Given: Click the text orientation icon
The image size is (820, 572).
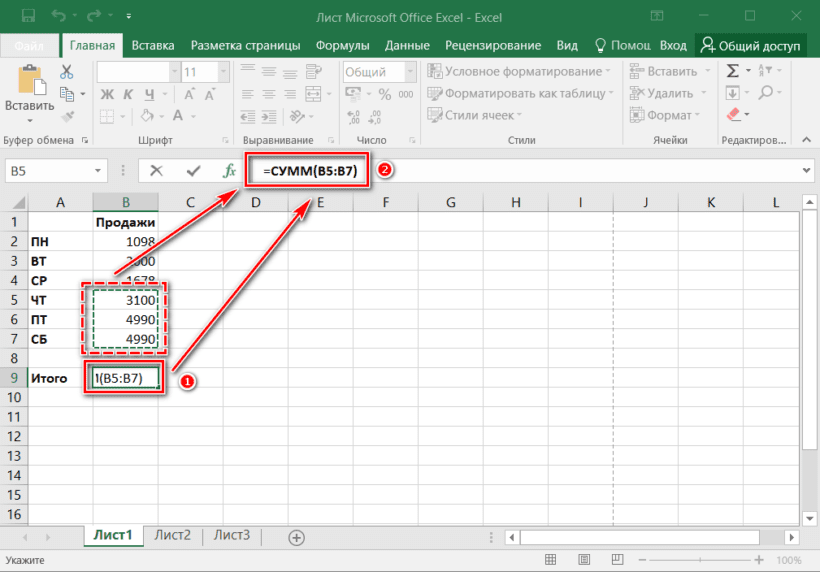Looking at the screenshot, I should point(298,116).
